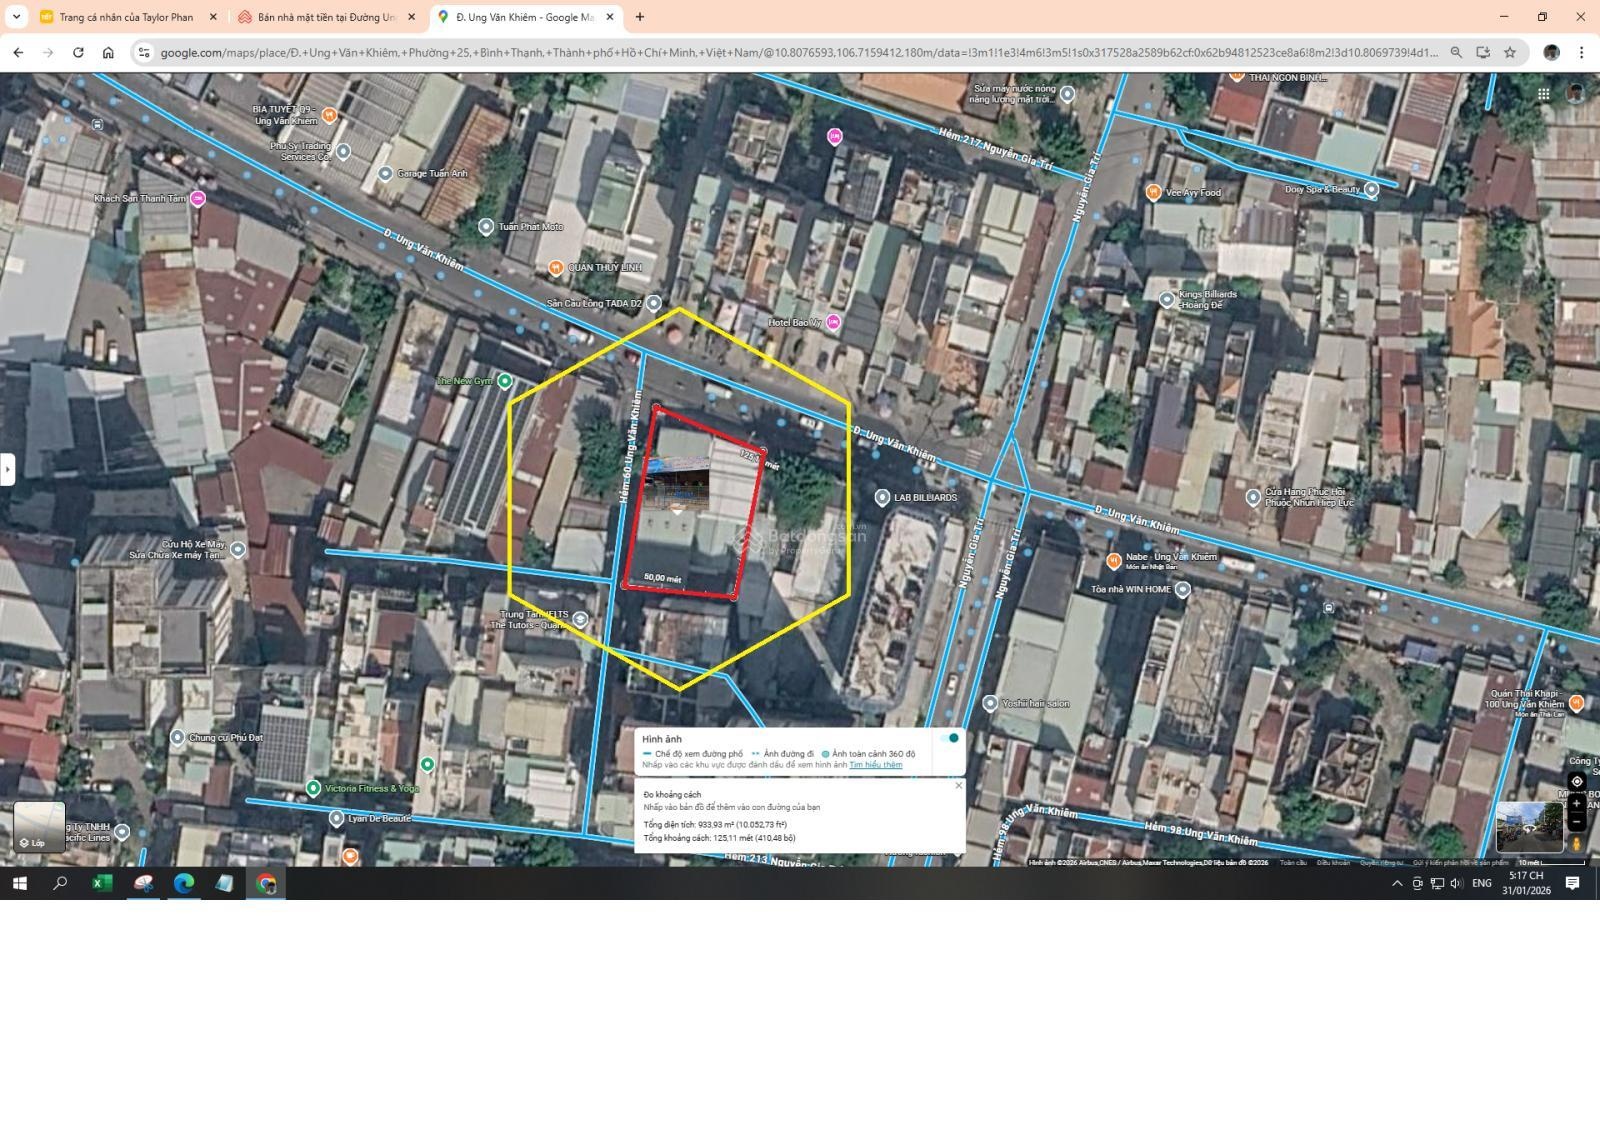Open the Chrome three-dot menu

[1581, 52]
